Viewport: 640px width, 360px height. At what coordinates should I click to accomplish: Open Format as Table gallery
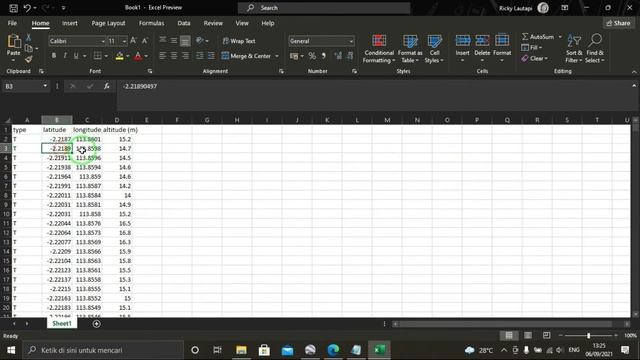[410, 49]
